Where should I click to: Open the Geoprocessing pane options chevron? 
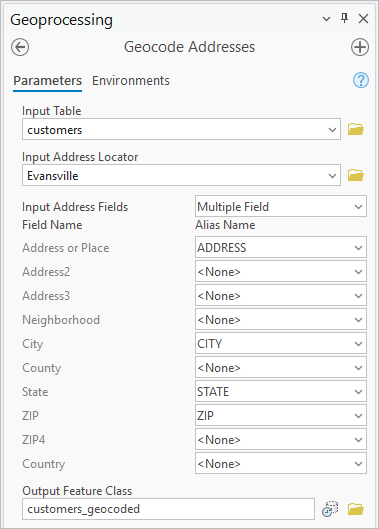coord(326,19)
